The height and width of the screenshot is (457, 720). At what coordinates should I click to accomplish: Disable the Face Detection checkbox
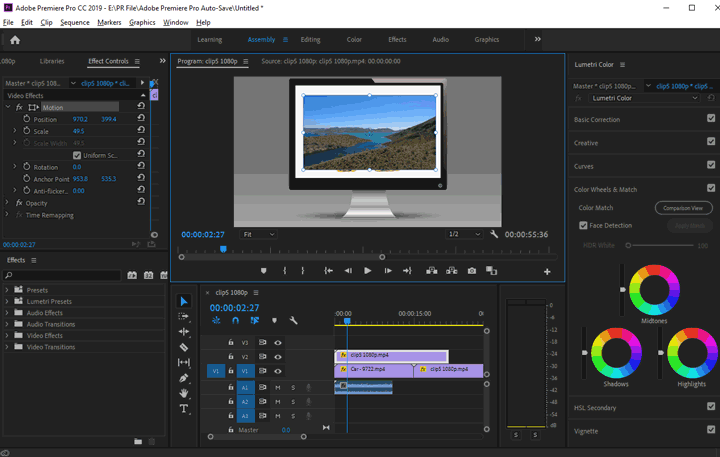pyautogui.click(x=584, y=225)
